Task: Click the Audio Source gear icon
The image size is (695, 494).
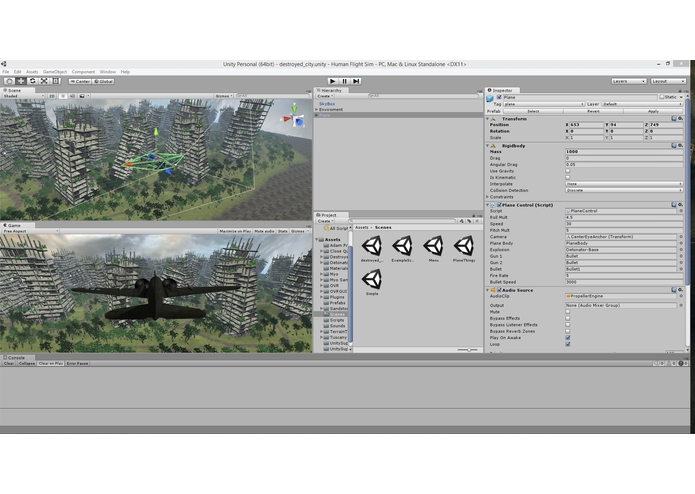Action: click(x=680, y=290)
